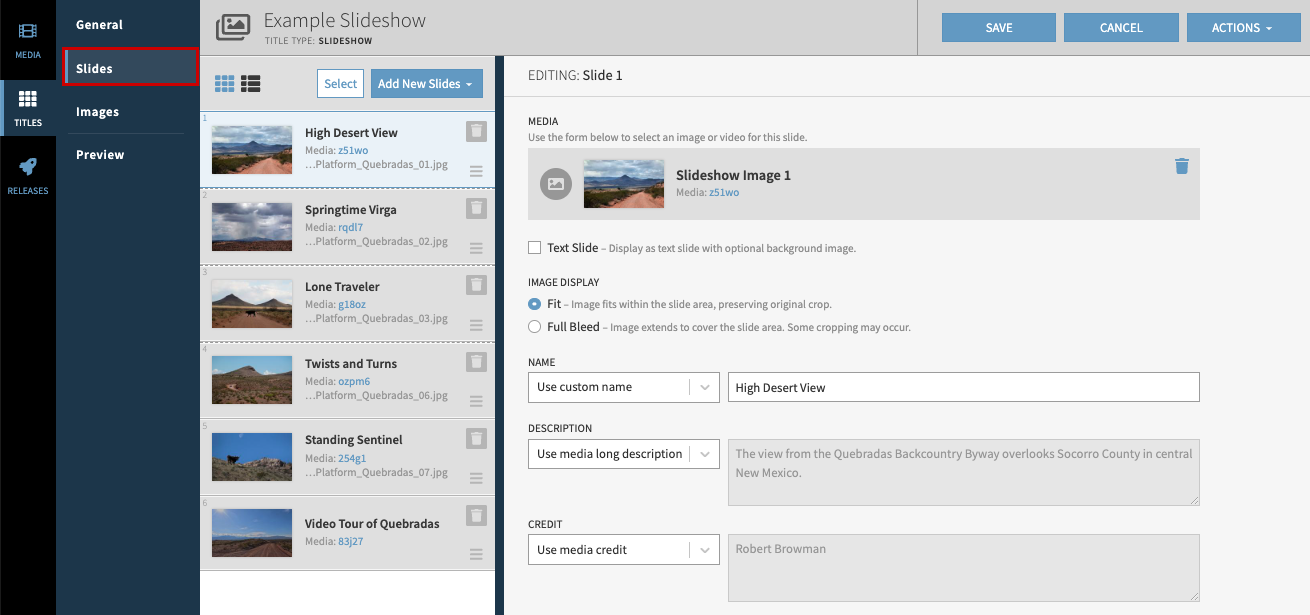Image resolution: width=1310 pixels, height=615 pixels.
Task: Switch slide list to grid view
Action: point(224,83)
